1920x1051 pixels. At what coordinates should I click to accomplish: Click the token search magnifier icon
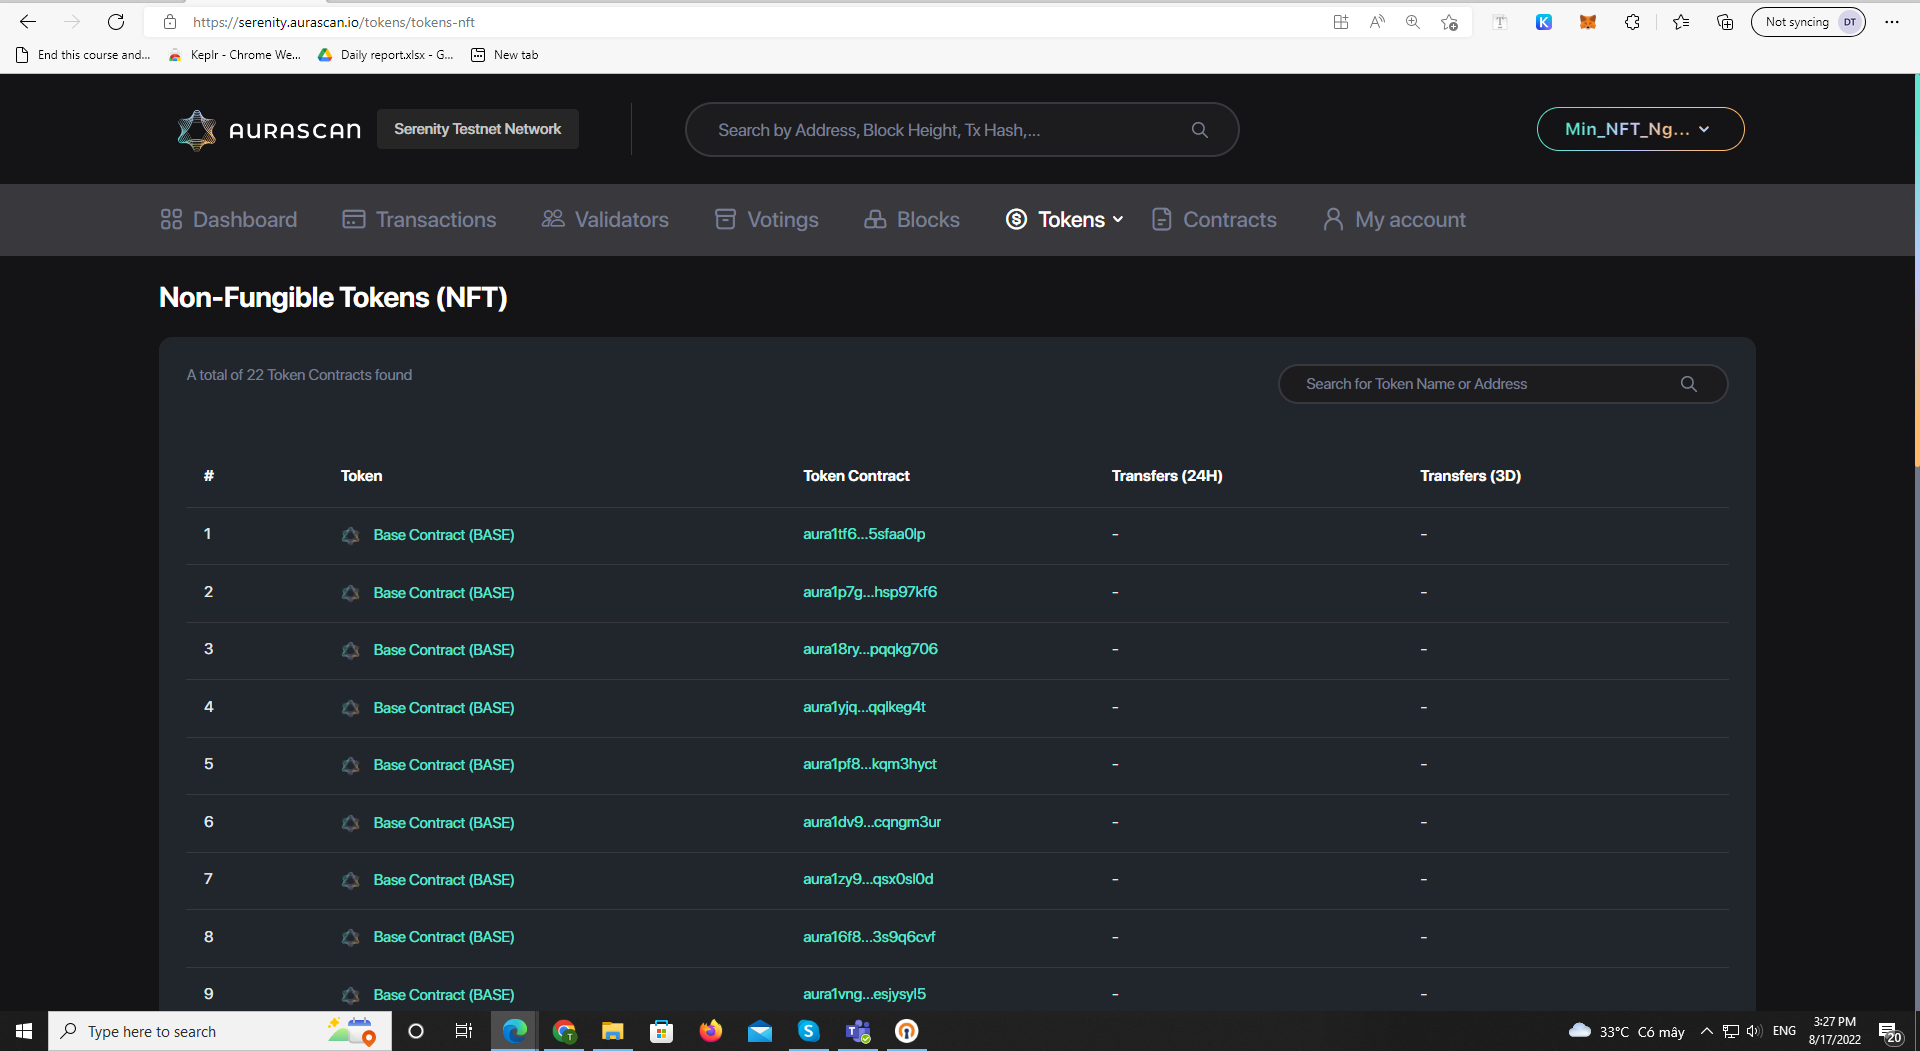point(1689,384)
